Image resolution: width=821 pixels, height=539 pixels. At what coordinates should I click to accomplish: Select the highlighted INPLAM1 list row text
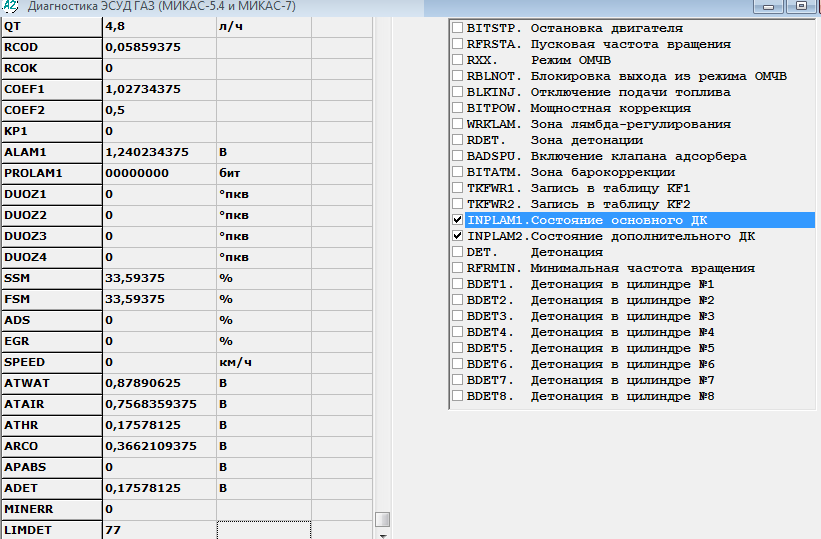[640, 220]
